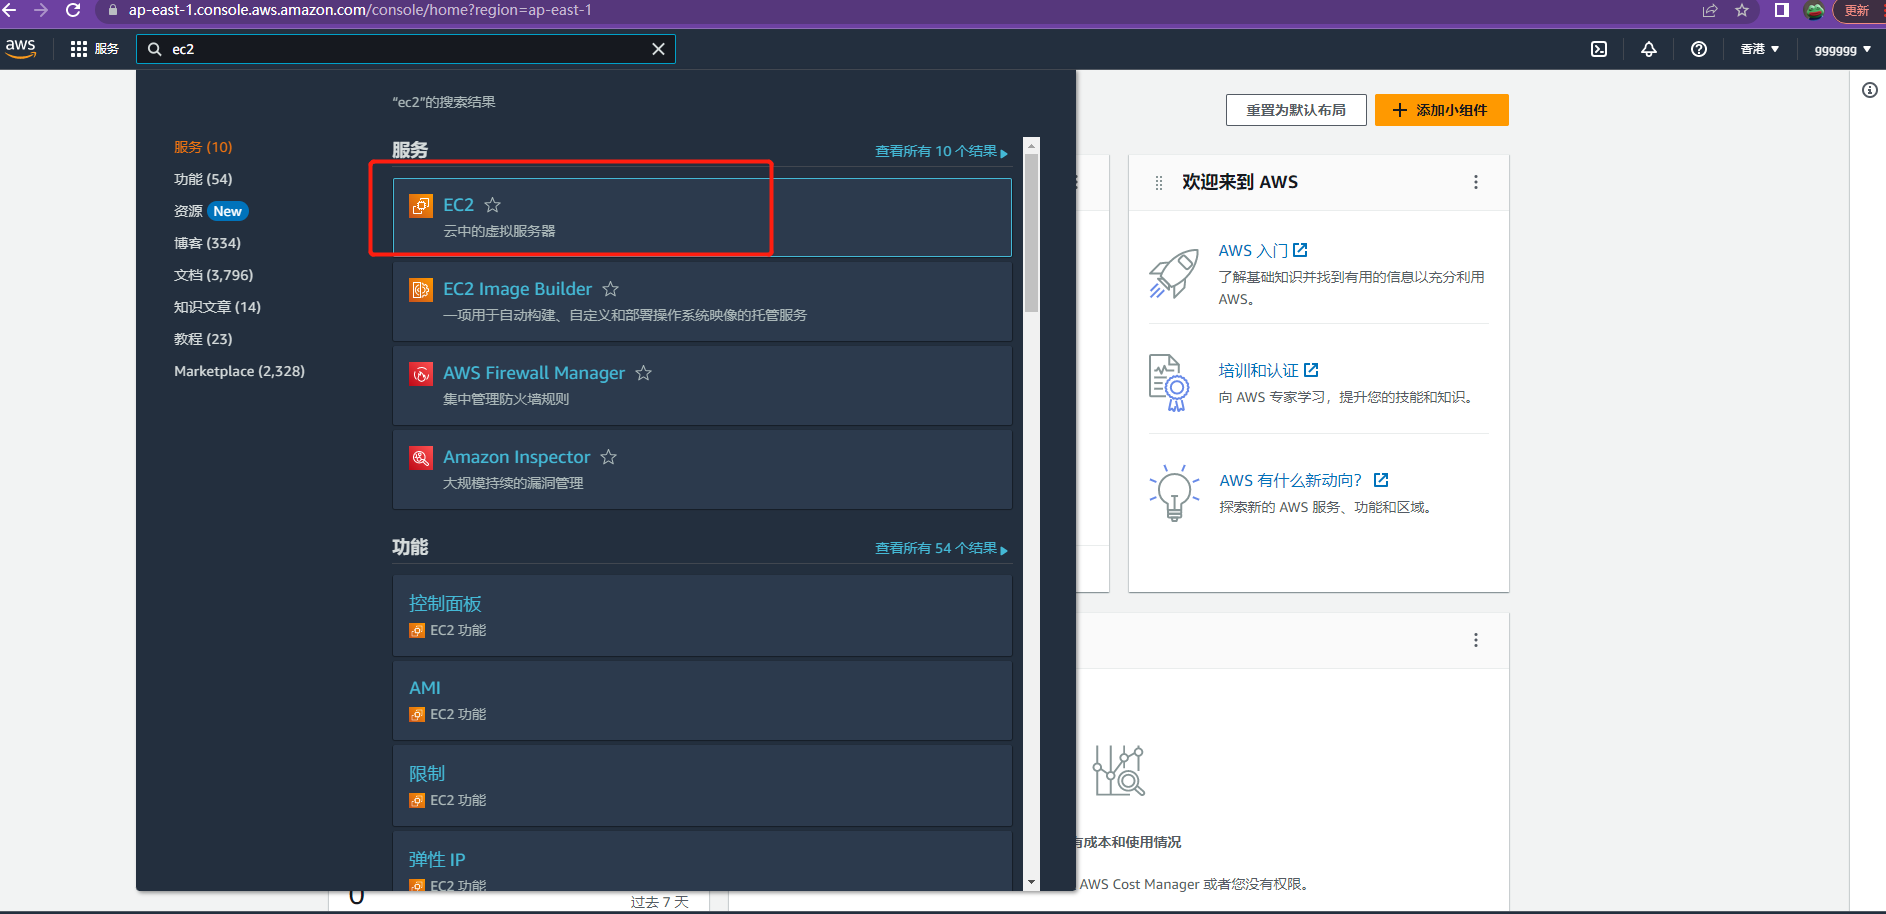Screen dimensions: 1886x914
Task: Click scrollbar down arrow in results
Action: pyautogui.click(x=1032, y=883)
